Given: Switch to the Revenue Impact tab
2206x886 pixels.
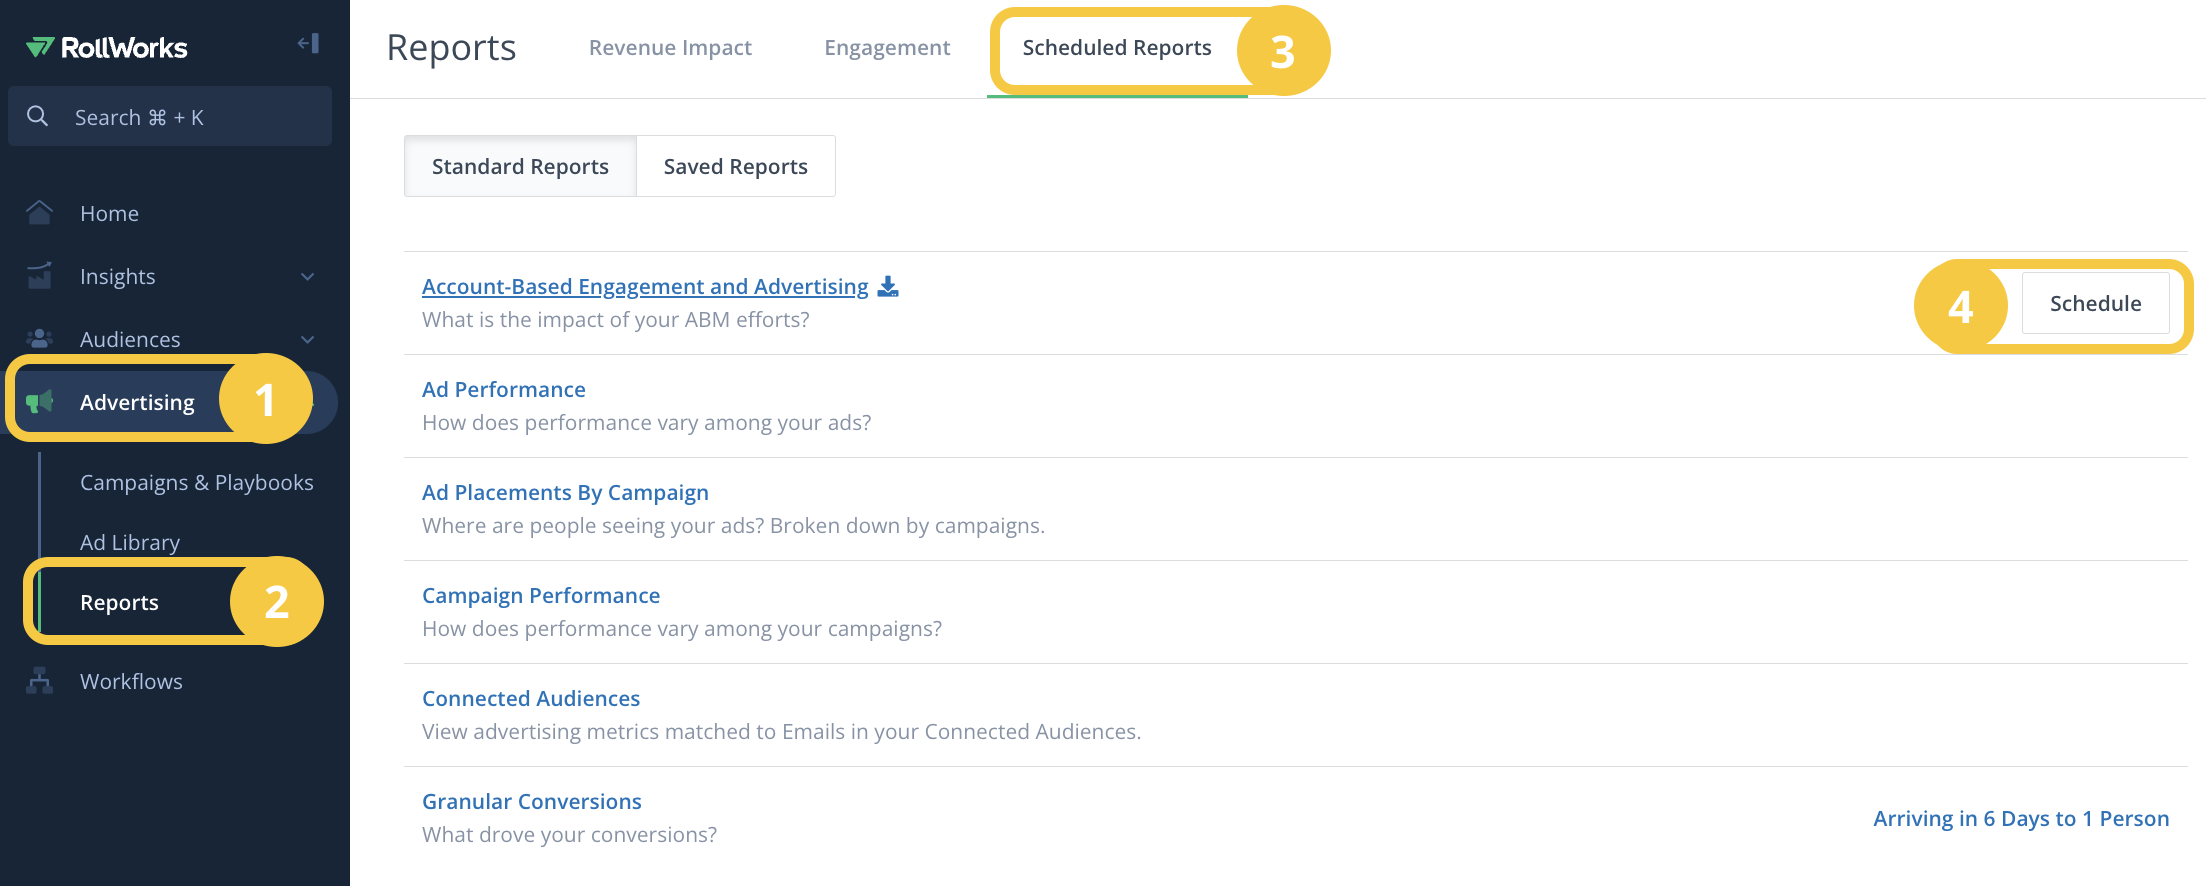Looking at the screenshot, I should tap(670, 48).
